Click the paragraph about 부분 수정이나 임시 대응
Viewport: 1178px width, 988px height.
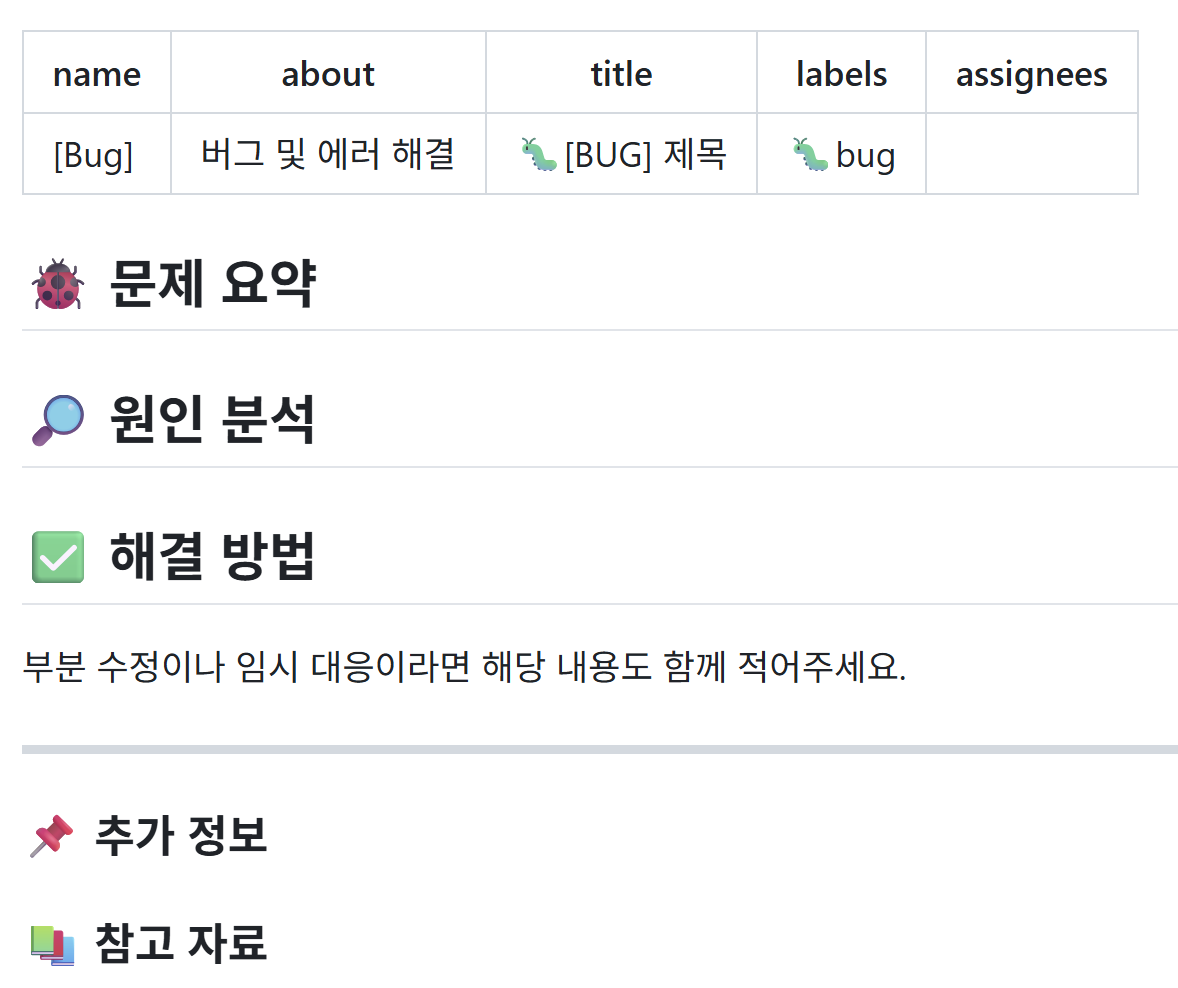[464, 666]
